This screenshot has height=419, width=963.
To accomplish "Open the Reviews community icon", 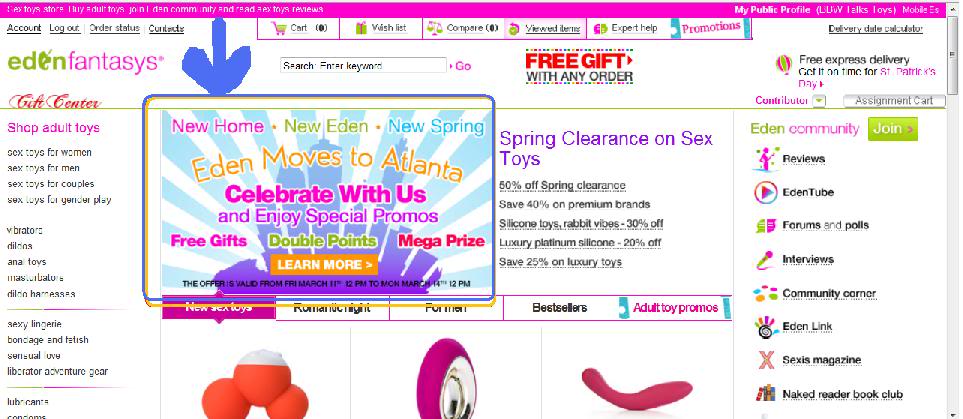I will click(765, 159).
